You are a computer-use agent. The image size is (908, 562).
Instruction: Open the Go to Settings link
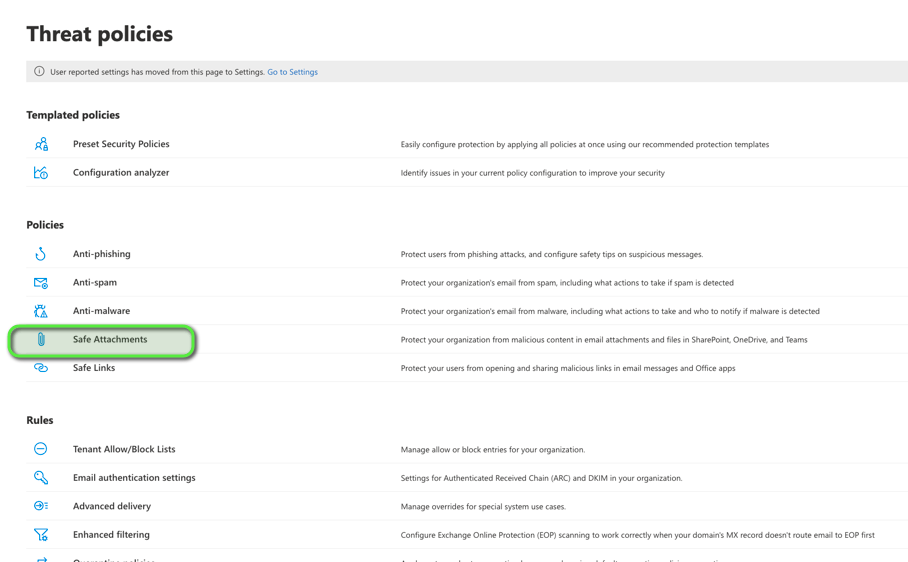click(x=292, y=72)
